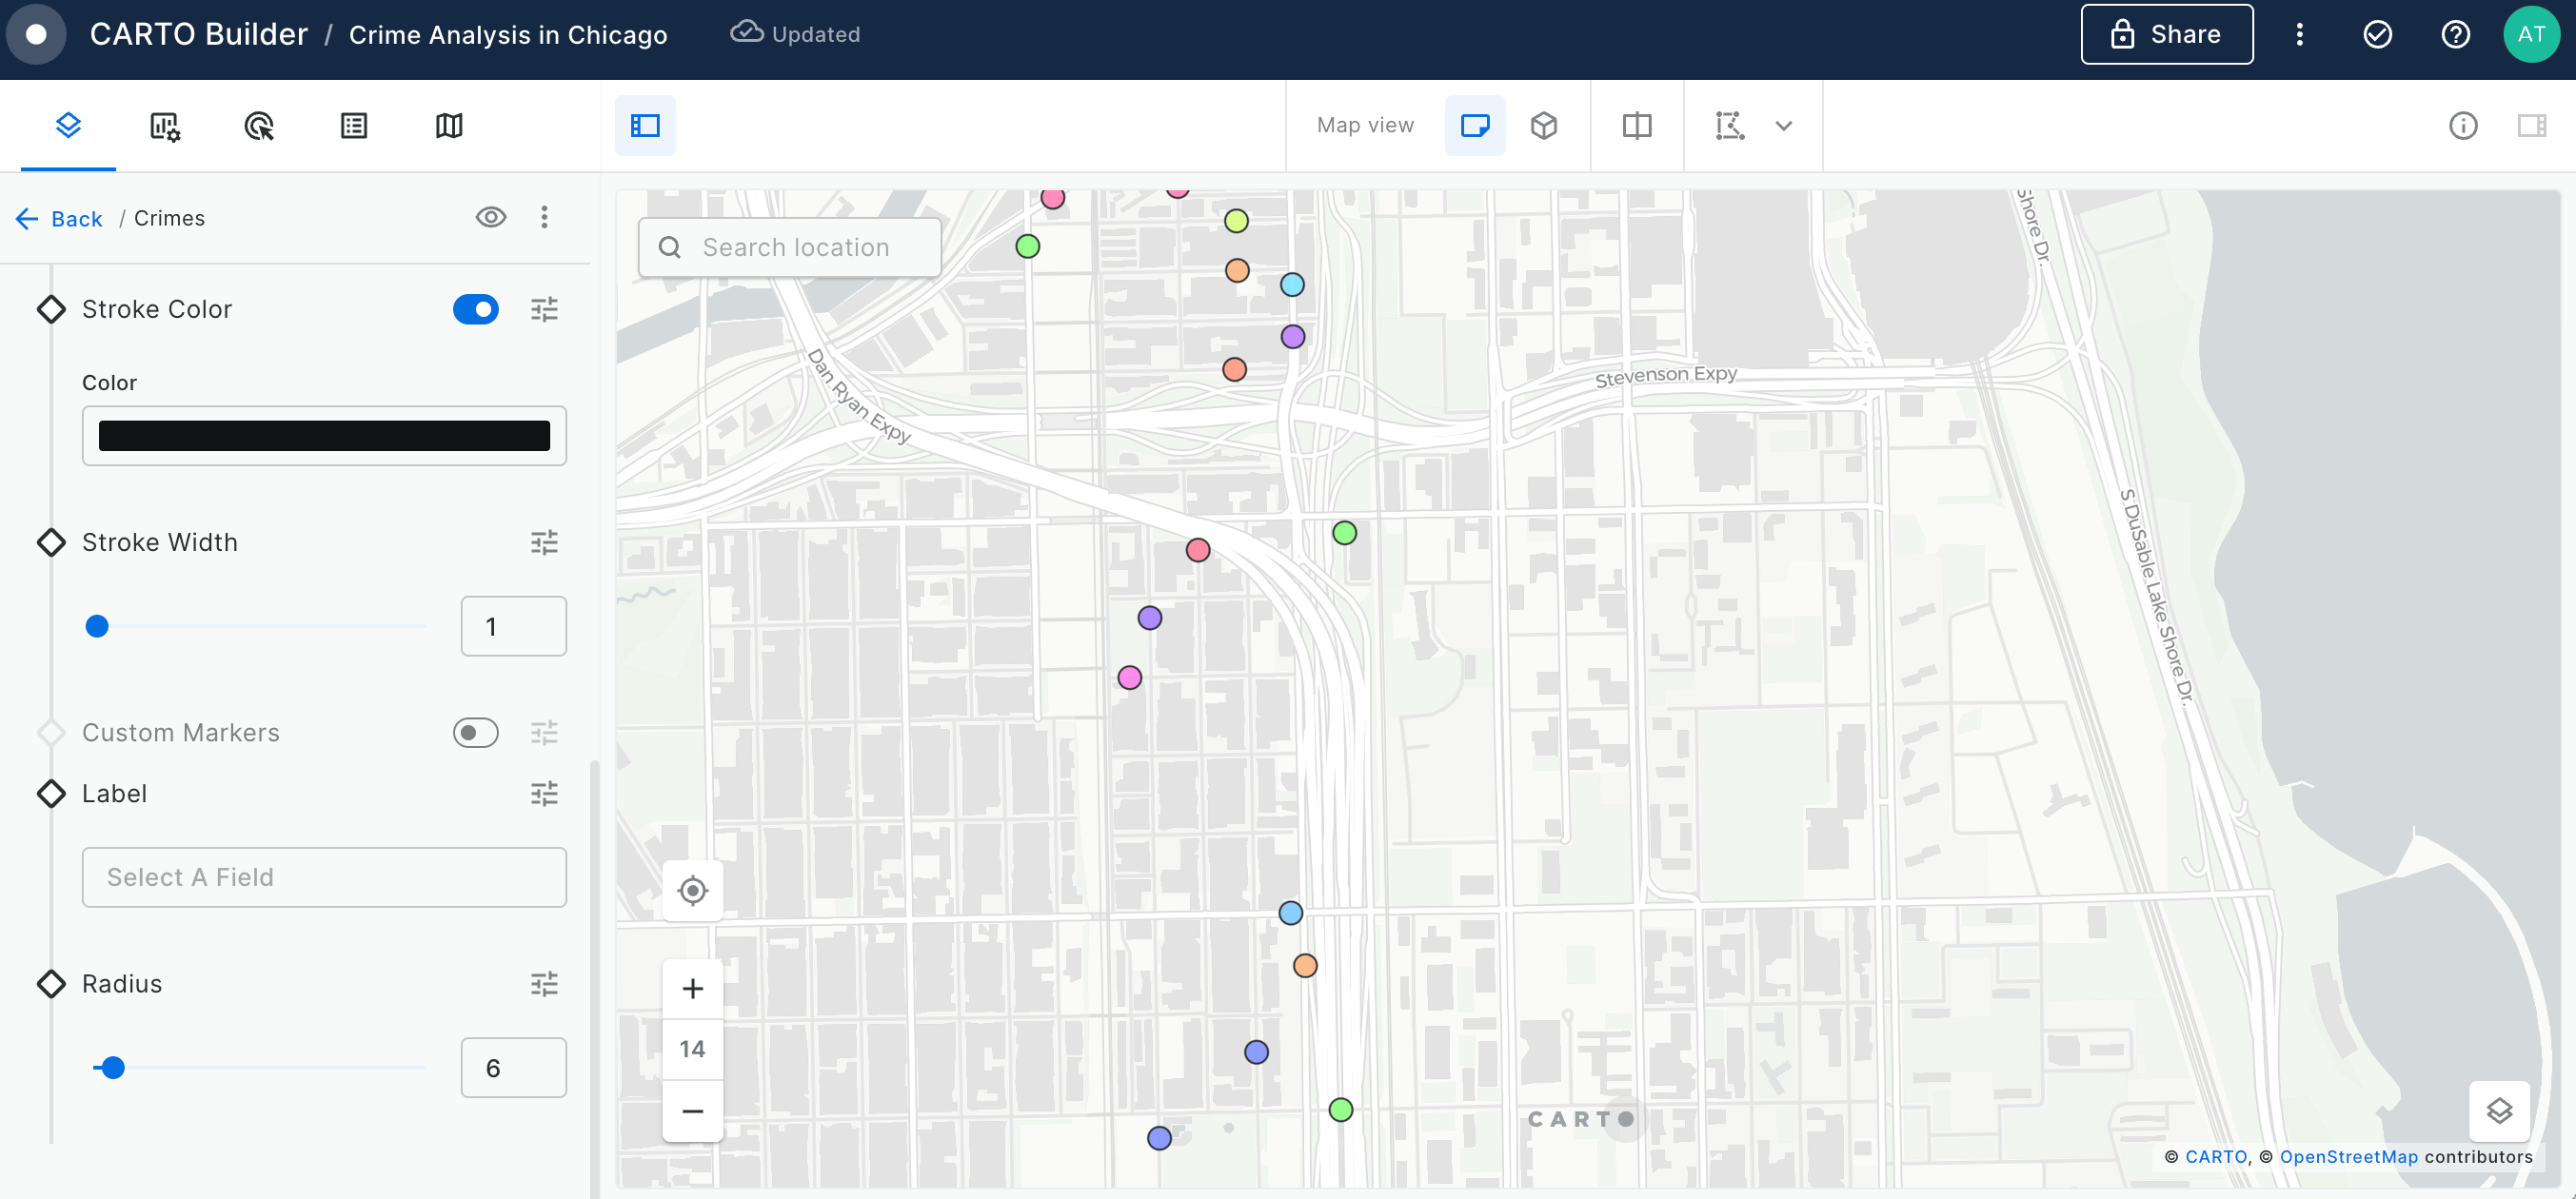Click the search magnifier icon
This screenshot has height=1199, width=2576.
click(670, 247)
